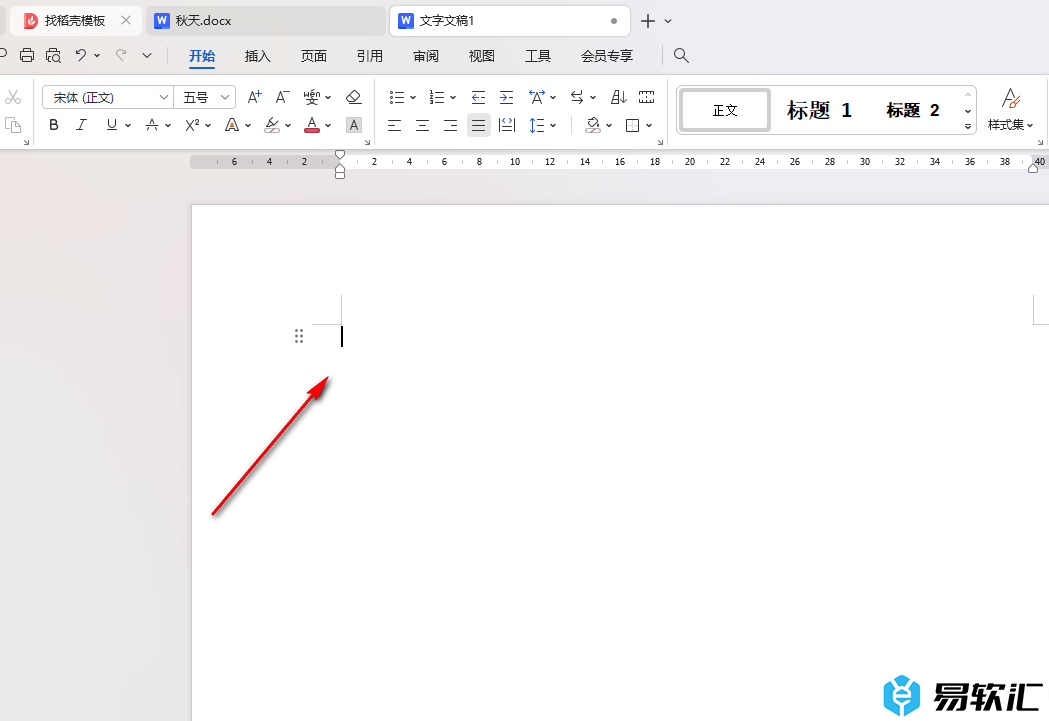Expand the undo history arrow
Image resolution: width=1049 pixels, height=721 pixels.
click(97, 56)
